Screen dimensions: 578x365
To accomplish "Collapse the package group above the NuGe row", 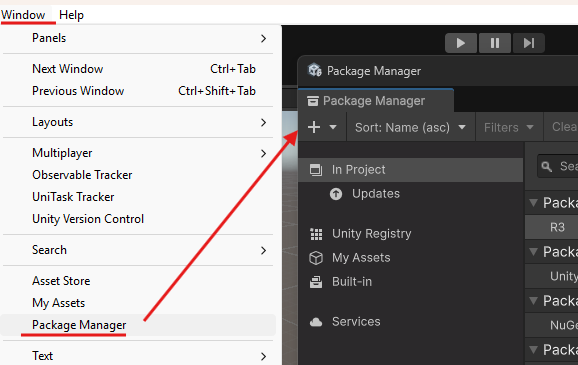I will coord(533,300).
